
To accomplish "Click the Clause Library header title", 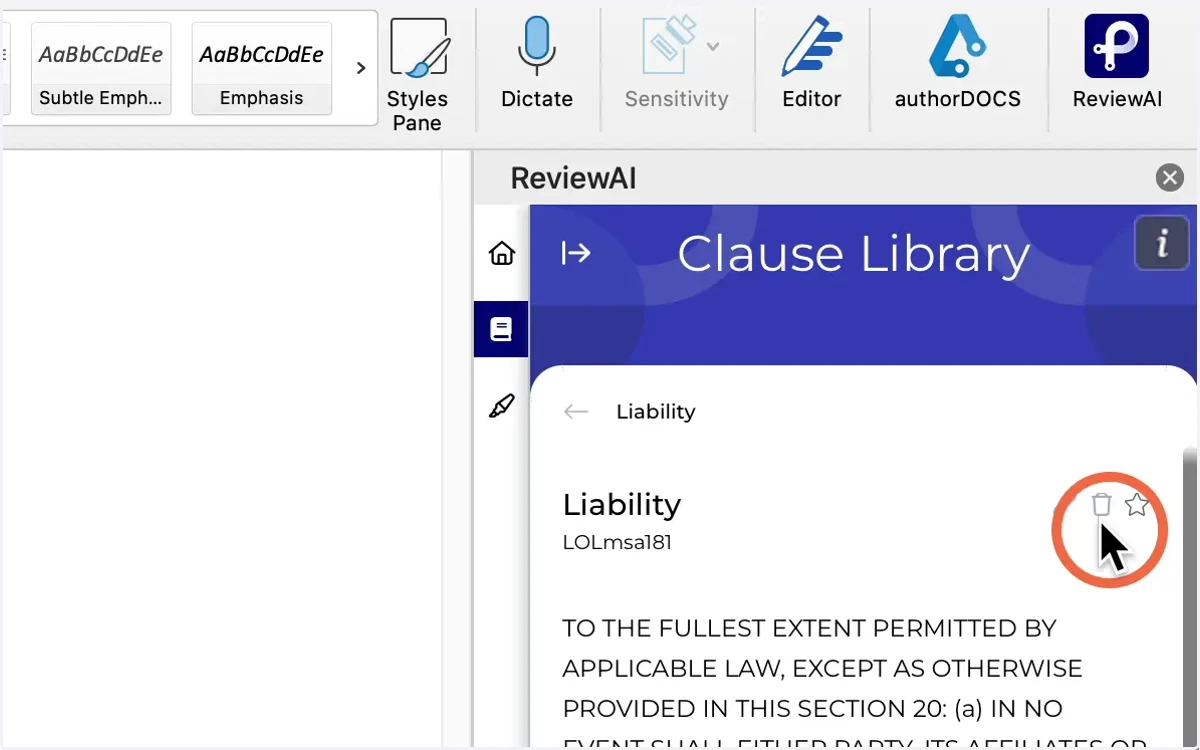I will click(853, 254).
